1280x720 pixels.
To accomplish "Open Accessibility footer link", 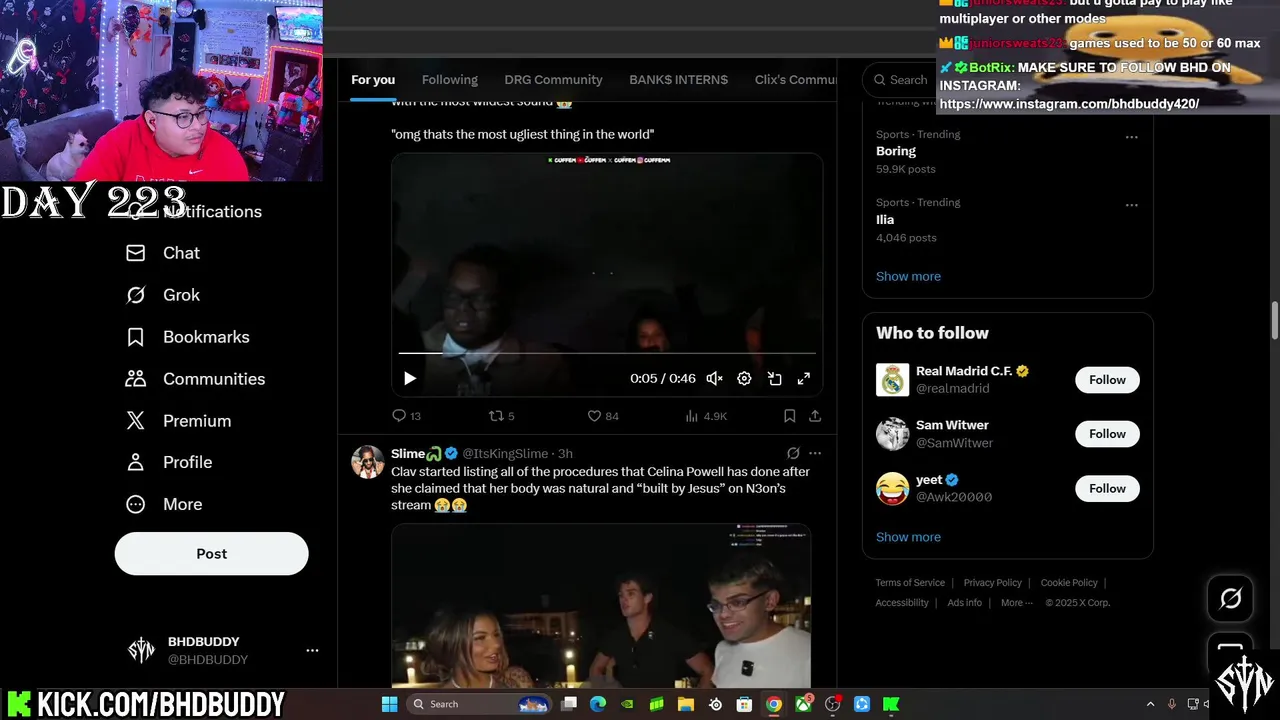I will [902, 603].
